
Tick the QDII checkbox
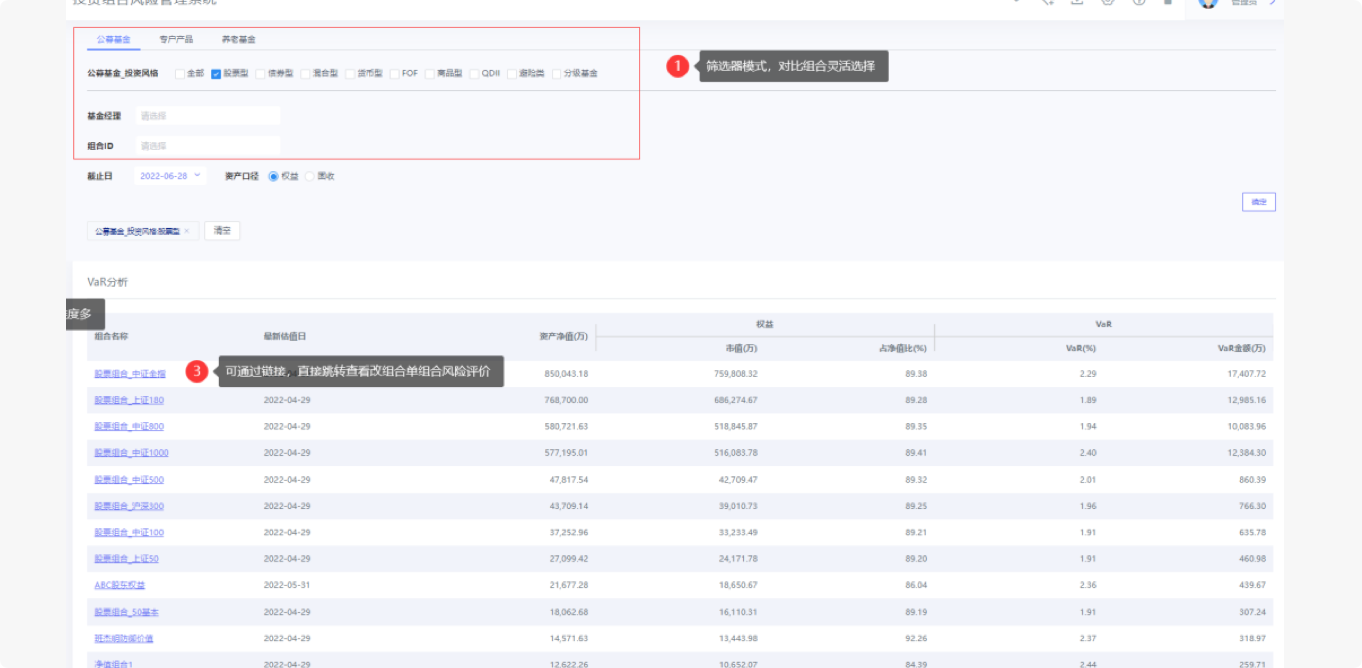(474, 73)
